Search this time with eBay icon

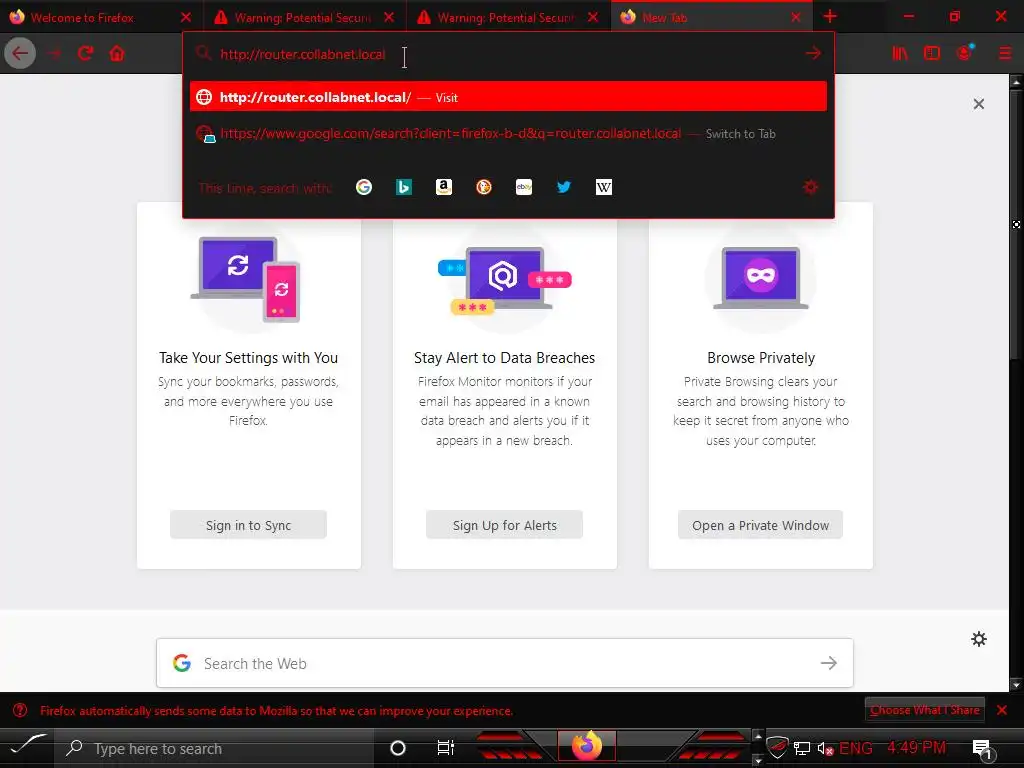click(x=524, y=187)
